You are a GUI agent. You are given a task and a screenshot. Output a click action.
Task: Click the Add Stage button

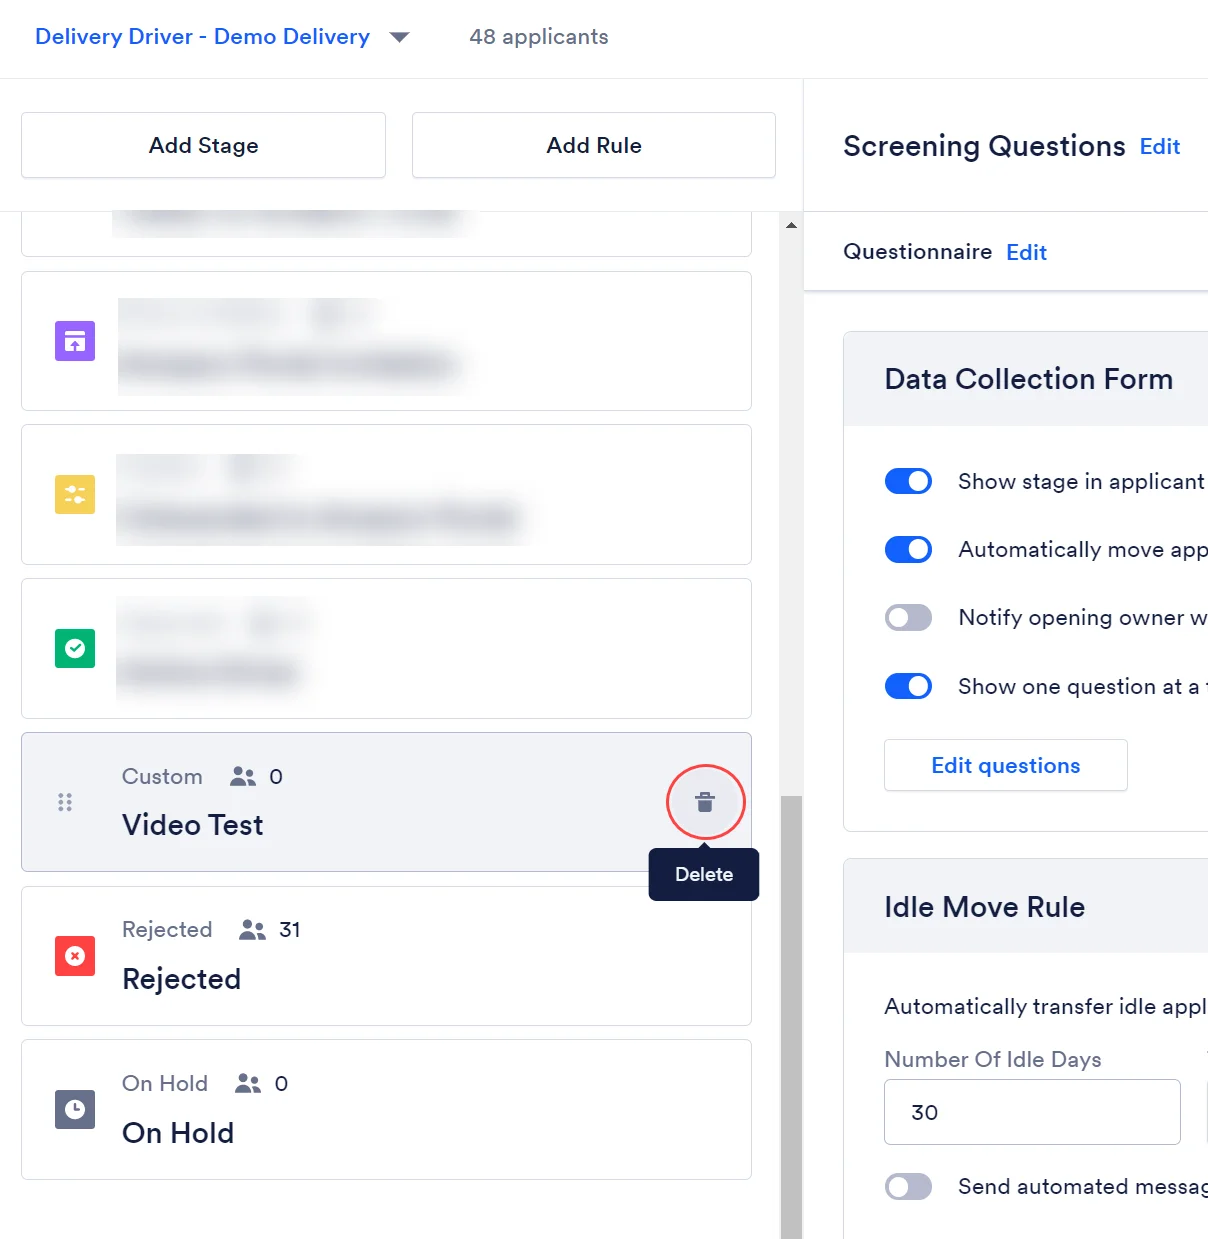(203, 145)
